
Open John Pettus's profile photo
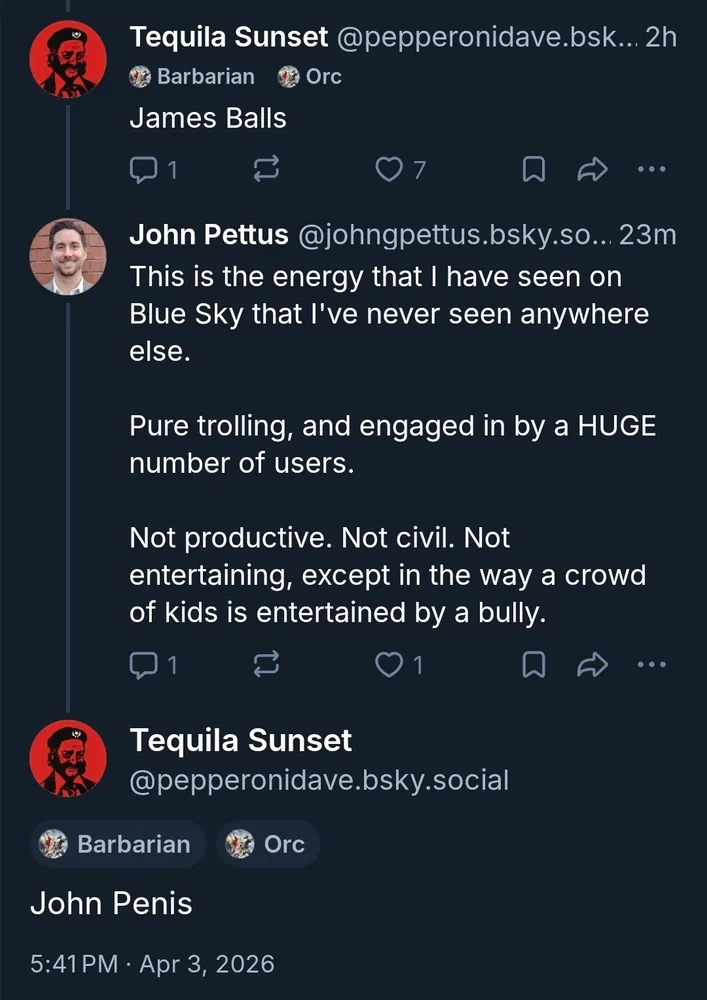pyautogui.click(x=68, y=257)
